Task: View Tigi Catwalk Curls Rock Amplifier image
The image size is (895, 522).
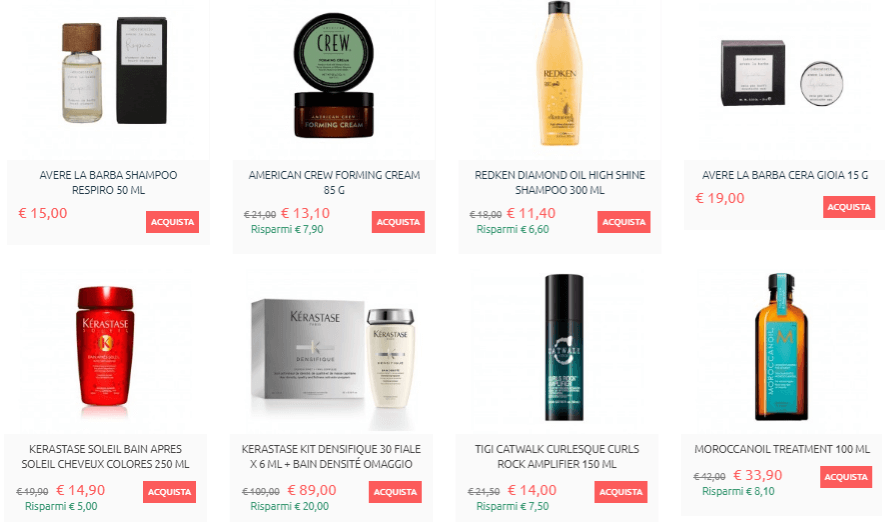Action: 563,347
